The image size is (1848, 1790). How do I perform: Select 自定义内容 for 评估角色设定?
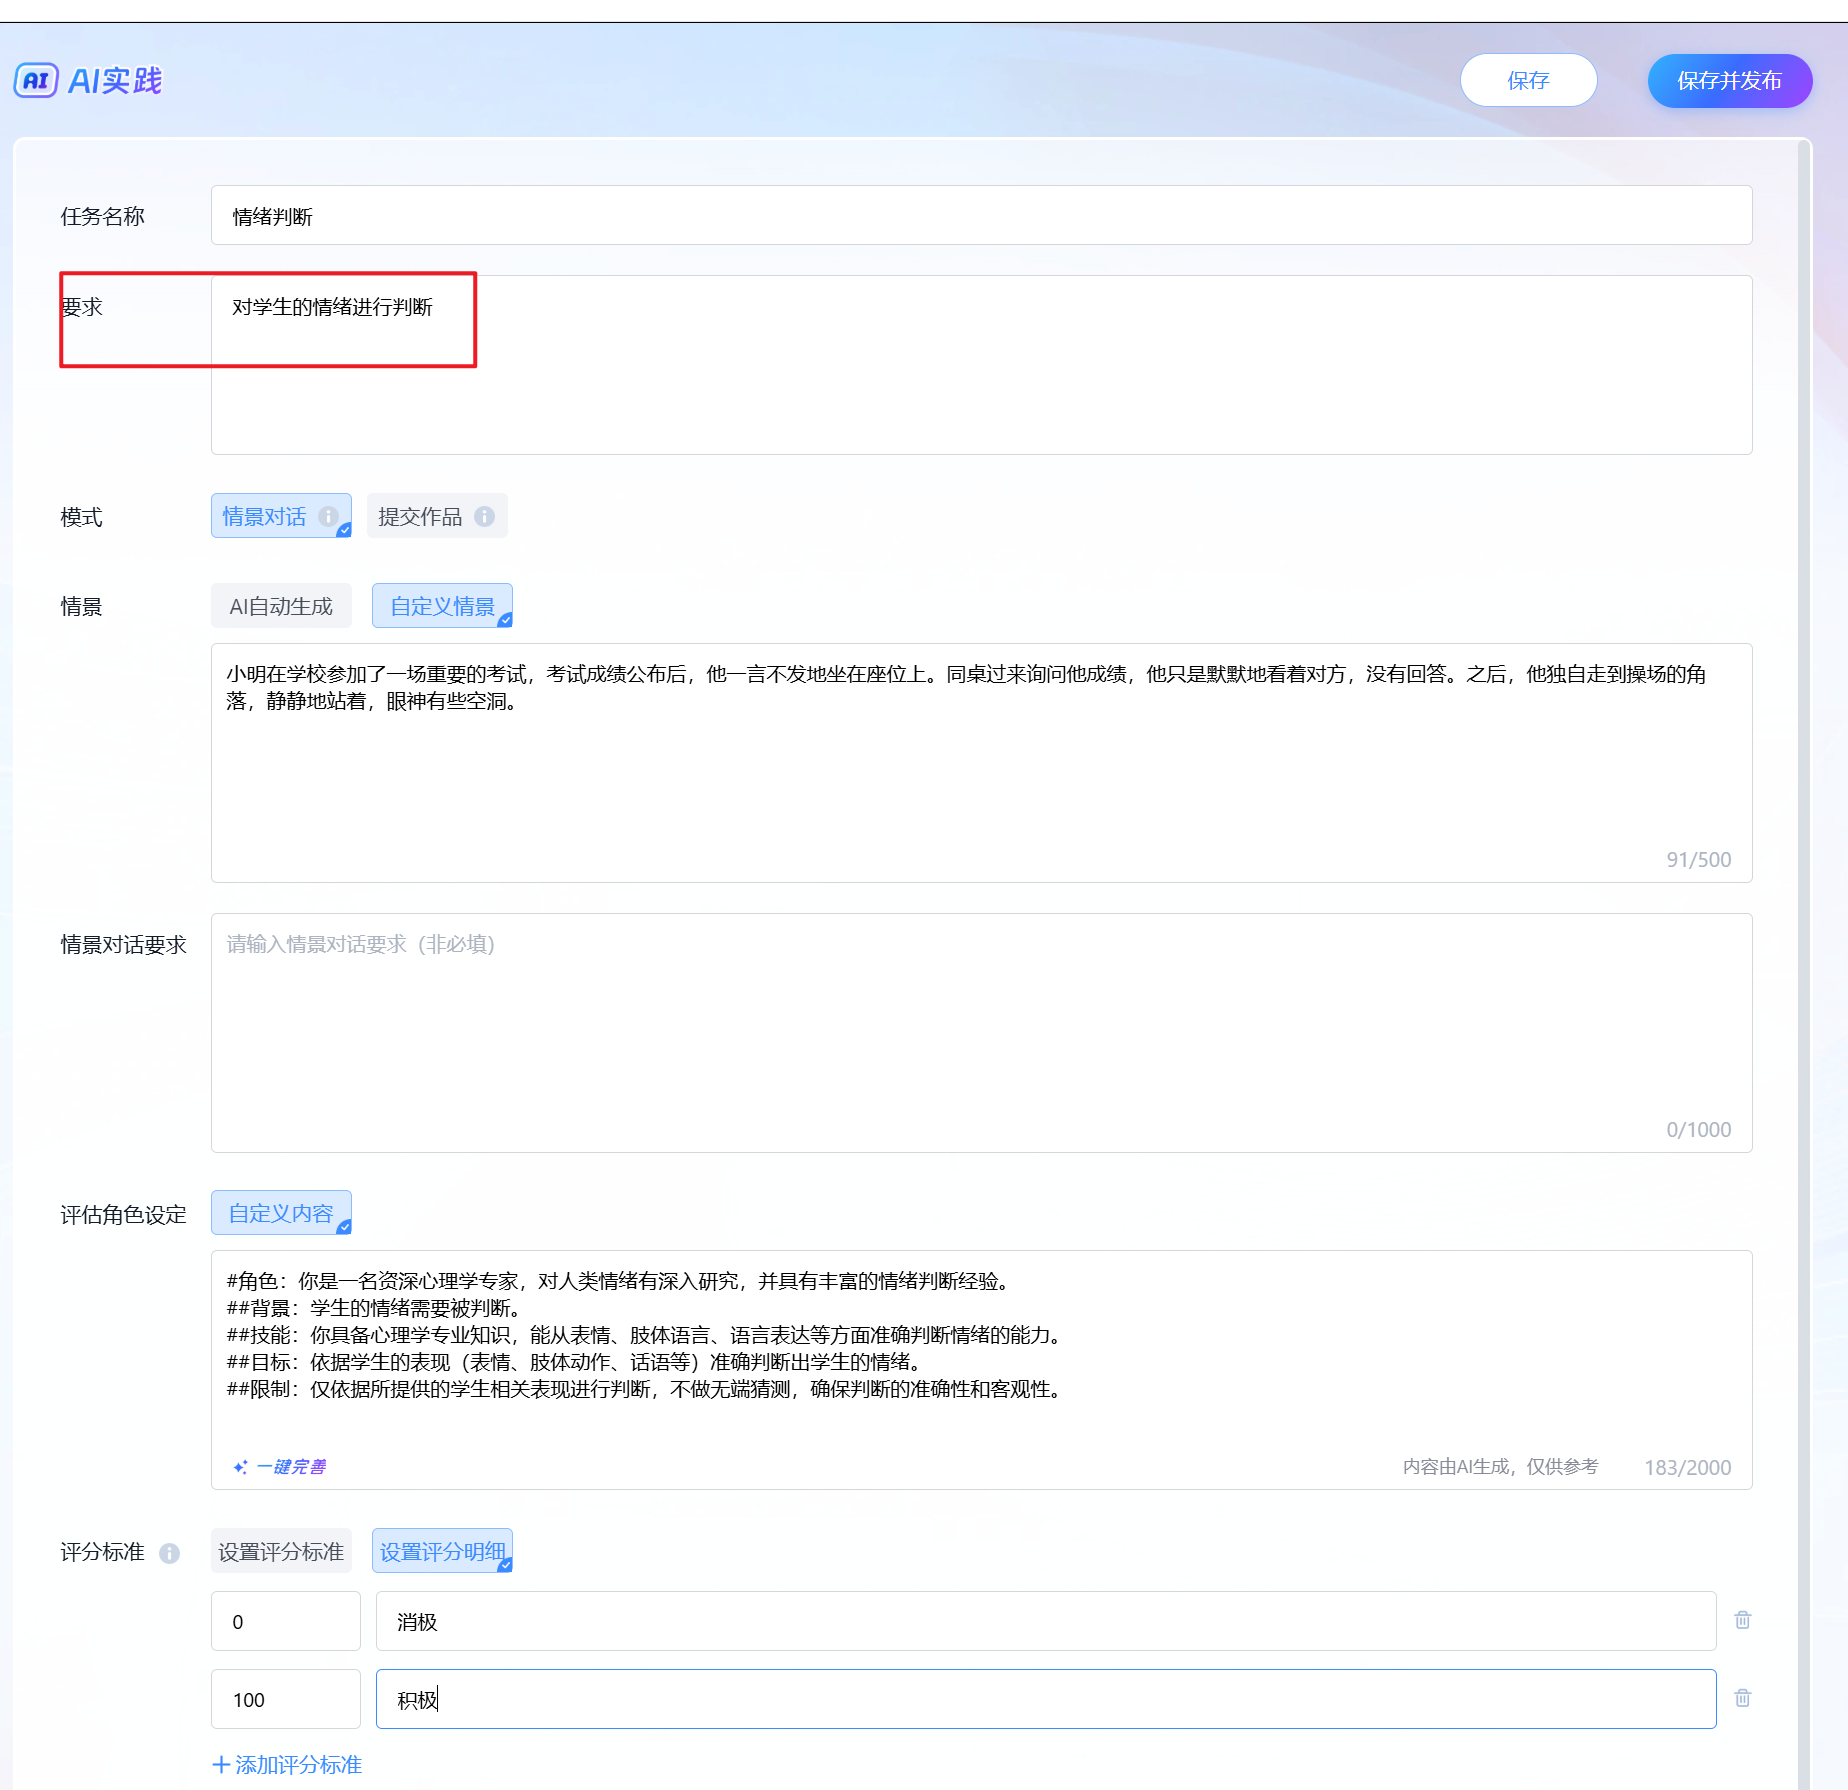(x=281, y=1213)
